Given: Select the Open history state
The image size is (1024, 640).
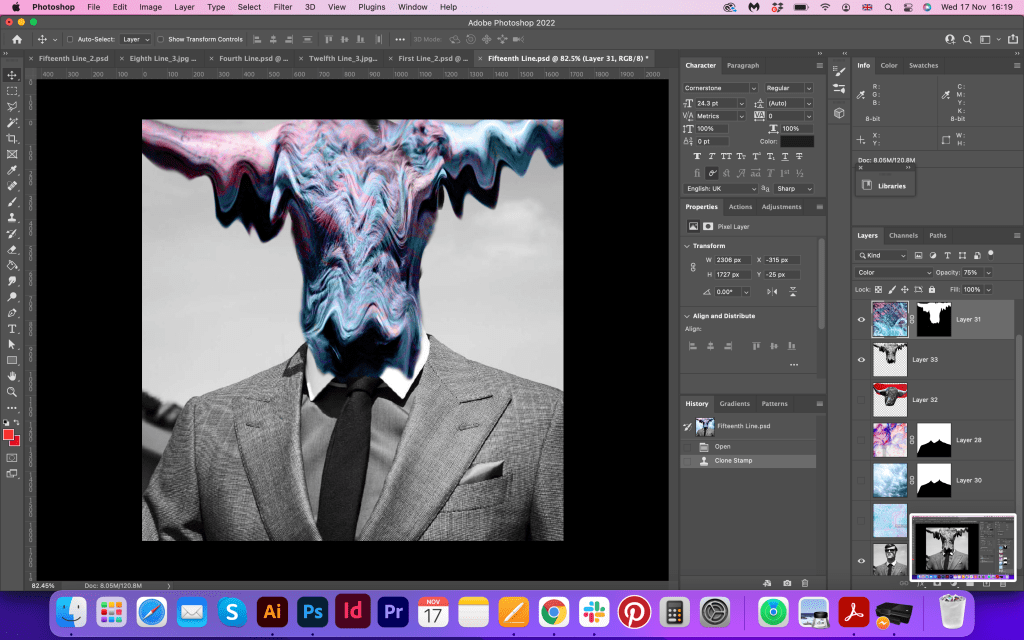Looking at the screenshot, I should click(x=722, y=446).
